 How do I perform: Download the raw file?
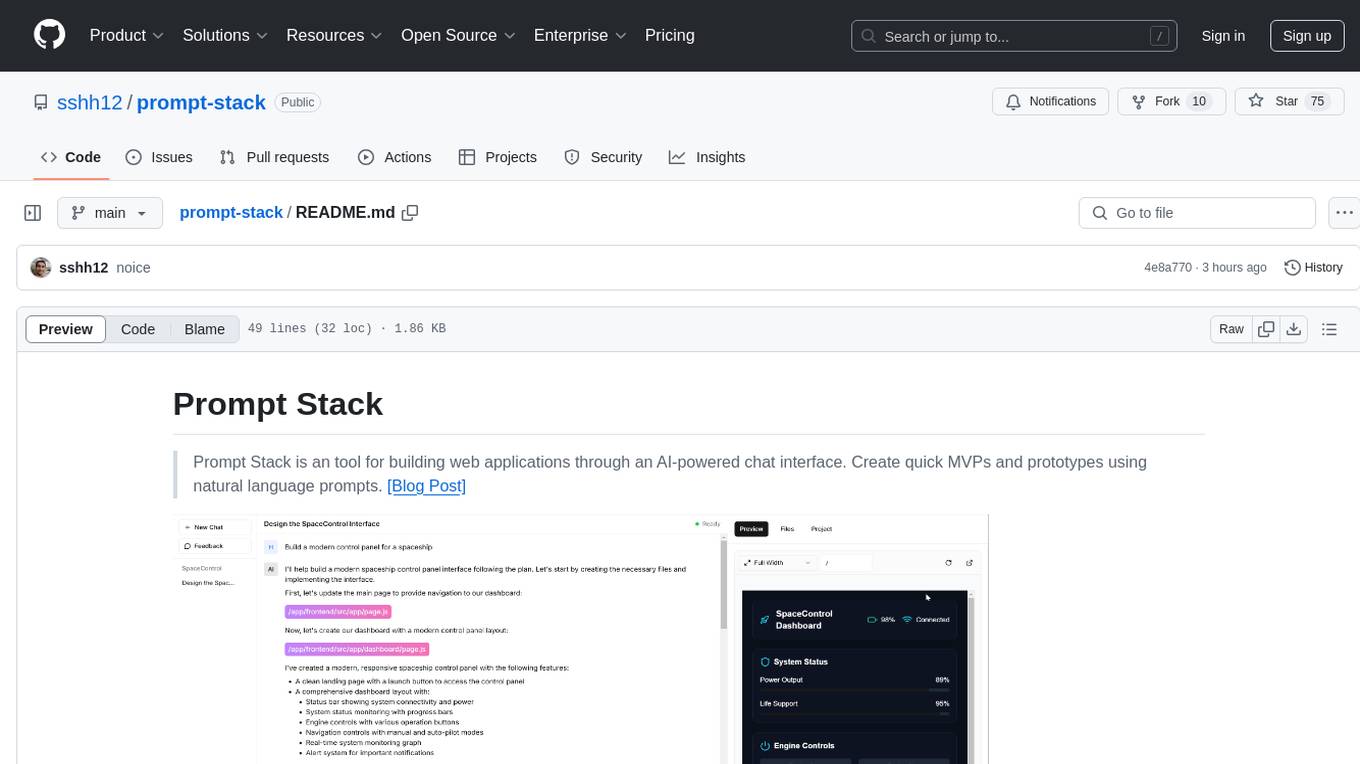(1293, 329)
